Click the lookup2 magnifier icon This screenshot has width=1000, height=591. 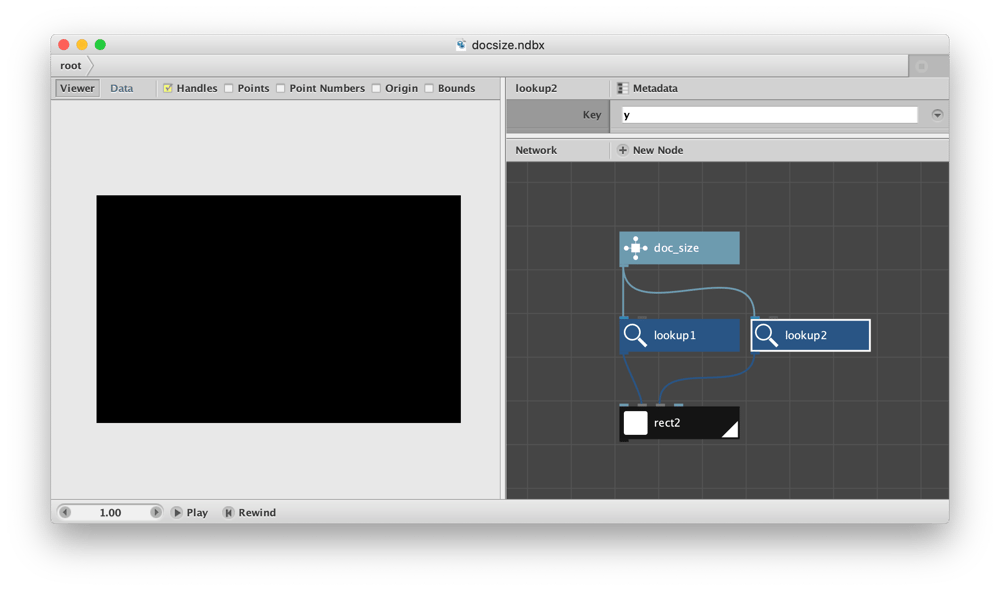click(766, 335)
